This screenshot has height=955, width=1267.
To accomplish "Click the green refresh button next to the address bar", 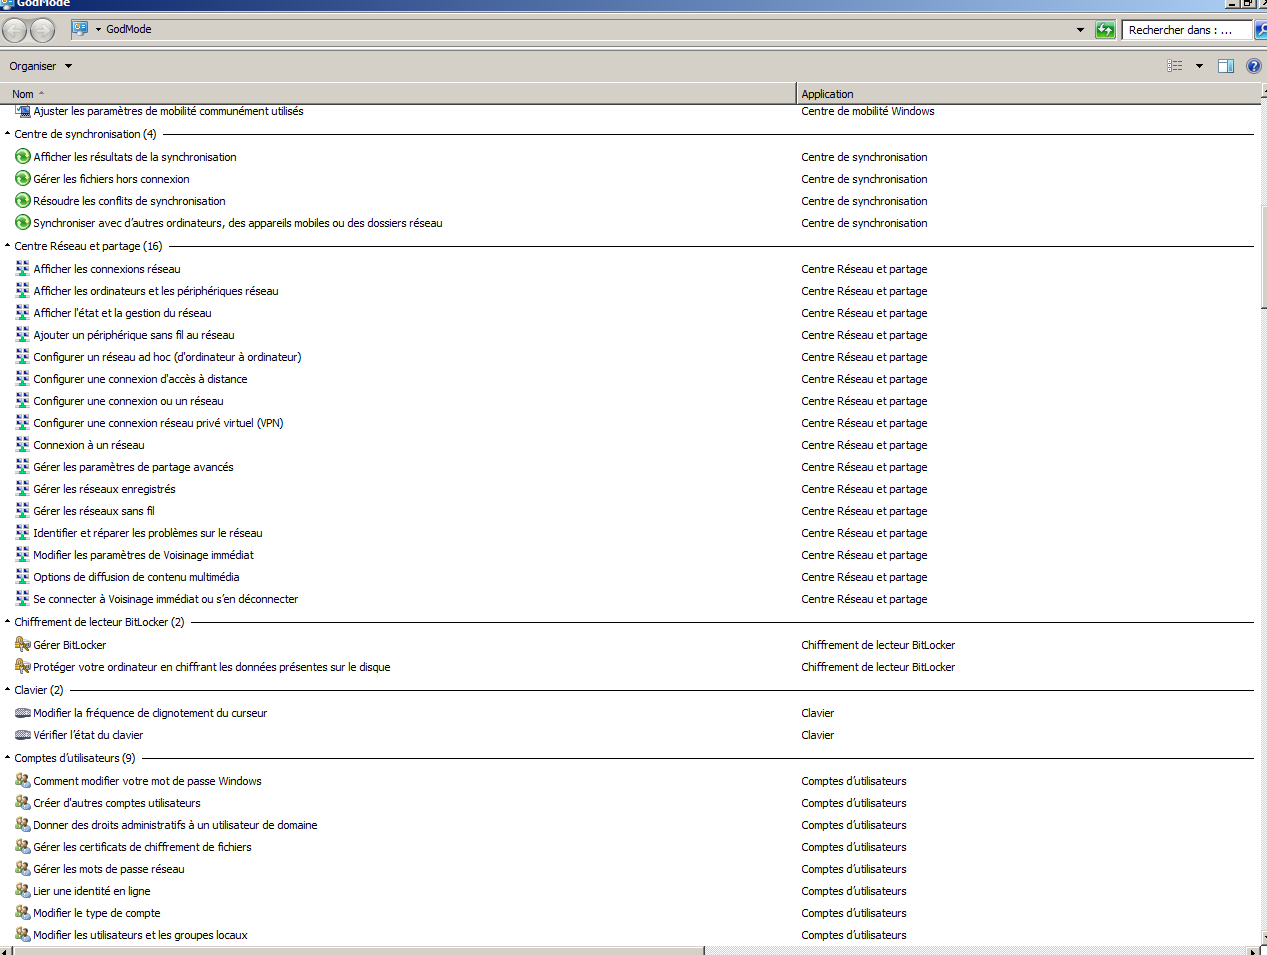I will 1105,30.
